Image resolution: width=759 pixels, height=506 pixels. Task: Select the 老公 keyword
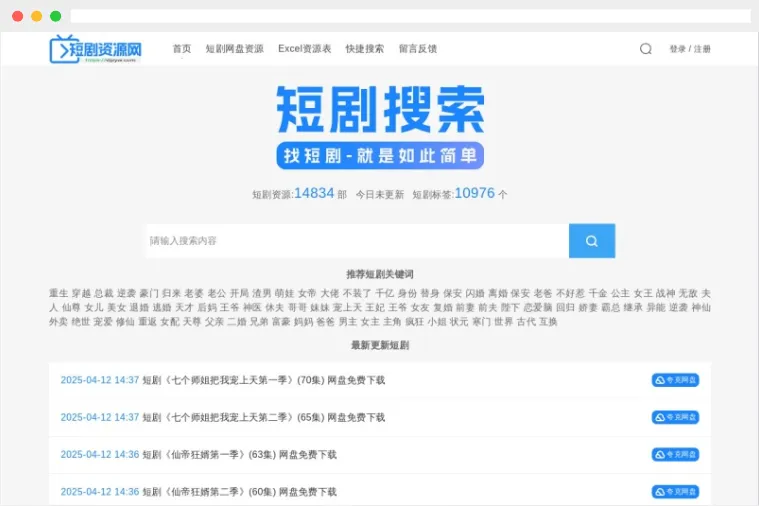(x=217, y=293)
